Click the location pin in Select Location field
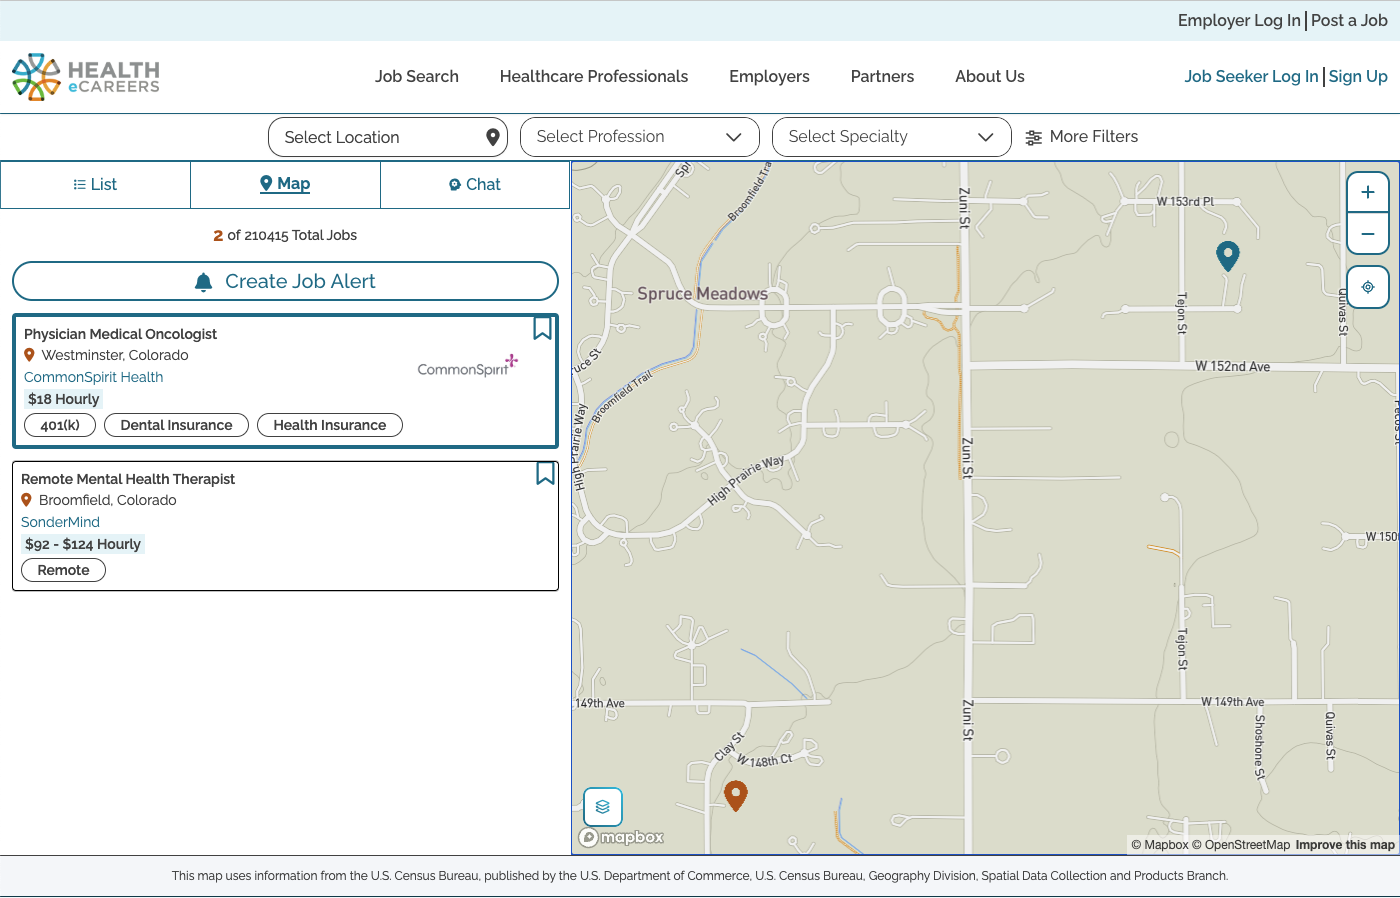This screenshot has height=898, width=1400. (493, 137)
